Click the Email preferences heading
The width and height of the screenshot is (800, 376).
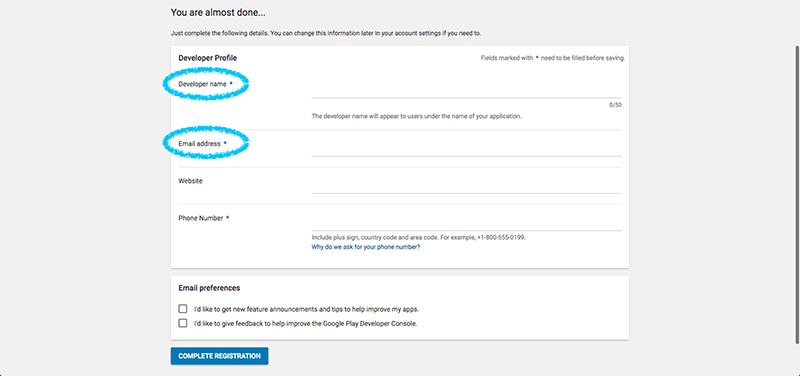pyautogui.click(x=209, y=288)
